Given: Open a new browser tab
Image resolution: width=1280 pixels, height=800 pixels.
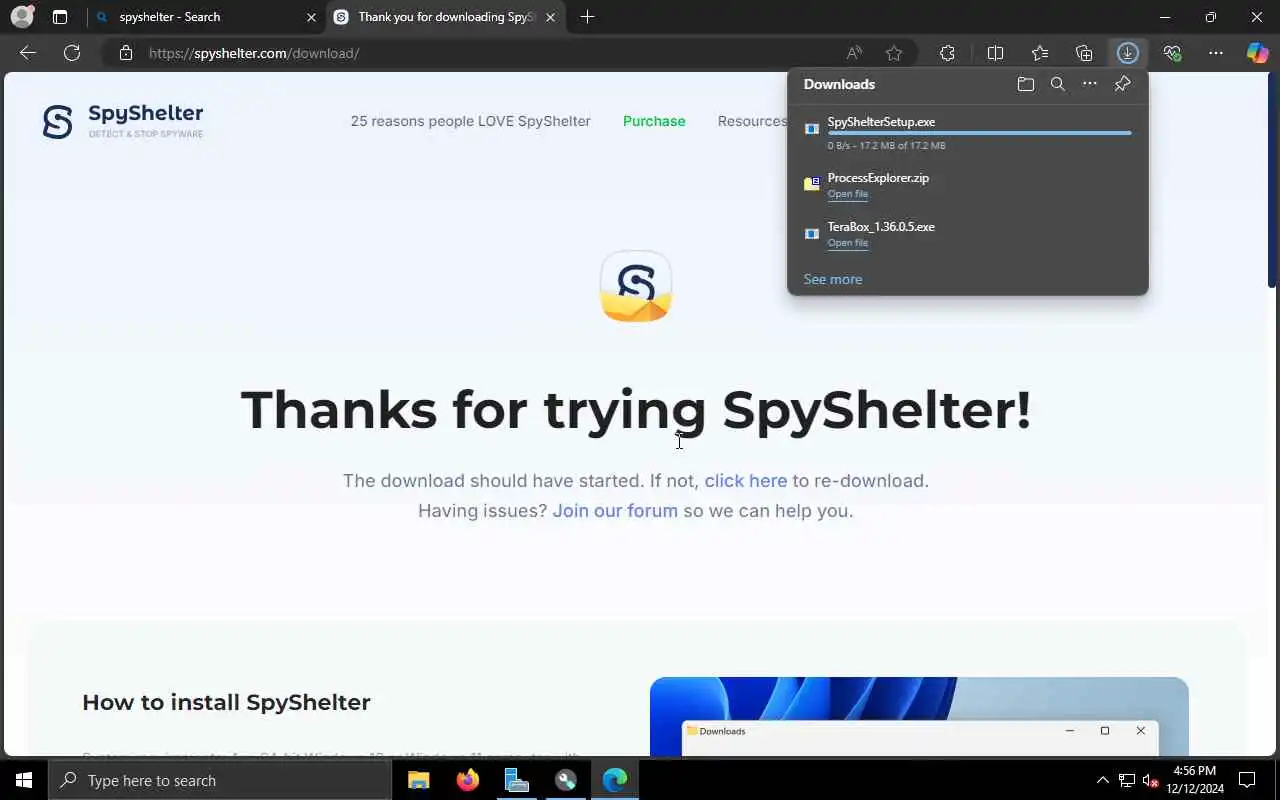Looking at the screenshot, I should coord(587,17).
